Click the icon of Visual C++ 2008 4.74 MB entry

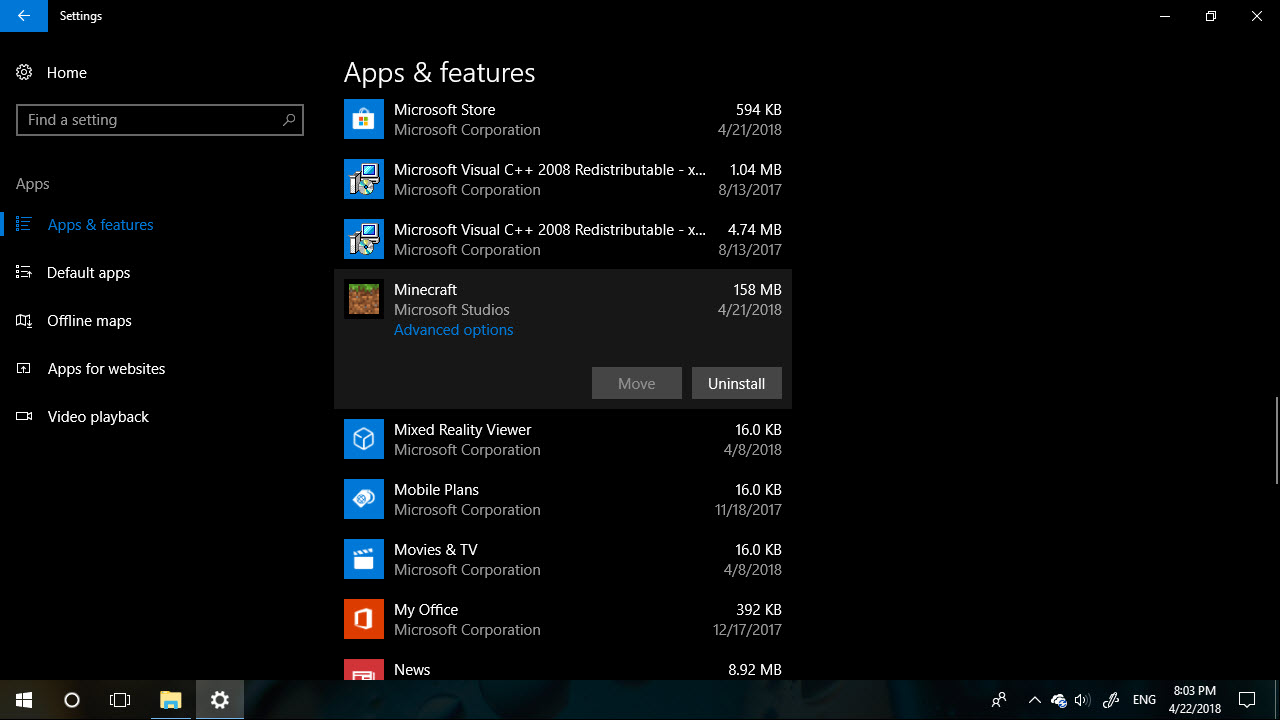click(364, 239)
